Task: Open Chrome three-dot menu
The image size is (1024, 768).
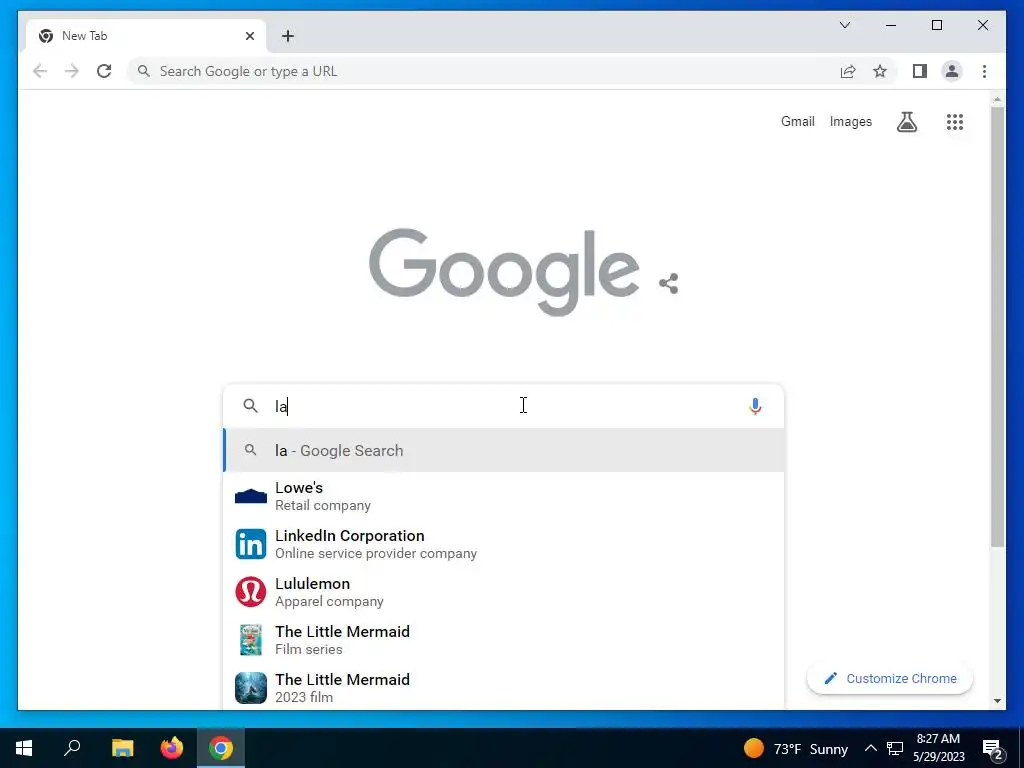Action: click(x=984, y=71)
